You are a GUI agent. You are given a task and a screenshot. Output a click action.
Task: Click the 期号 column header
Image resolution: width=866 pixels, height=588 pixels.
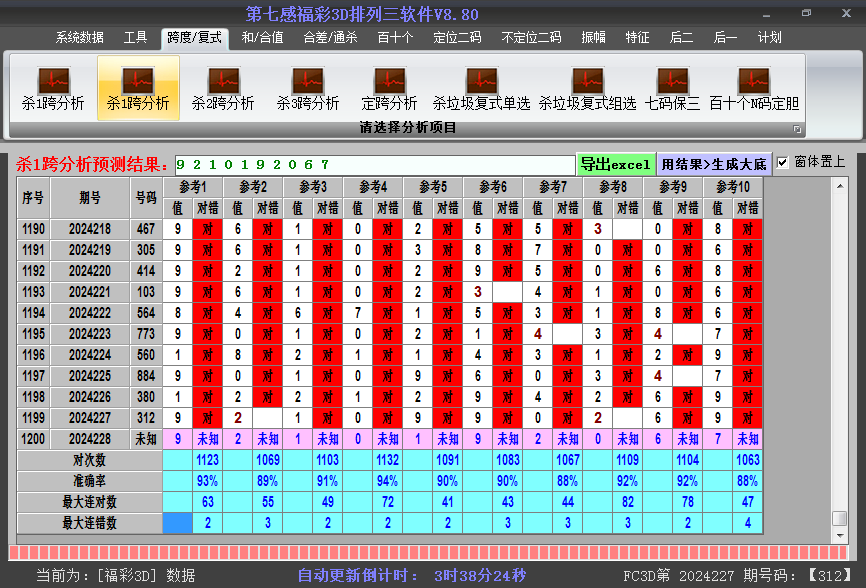pos(89,198)
